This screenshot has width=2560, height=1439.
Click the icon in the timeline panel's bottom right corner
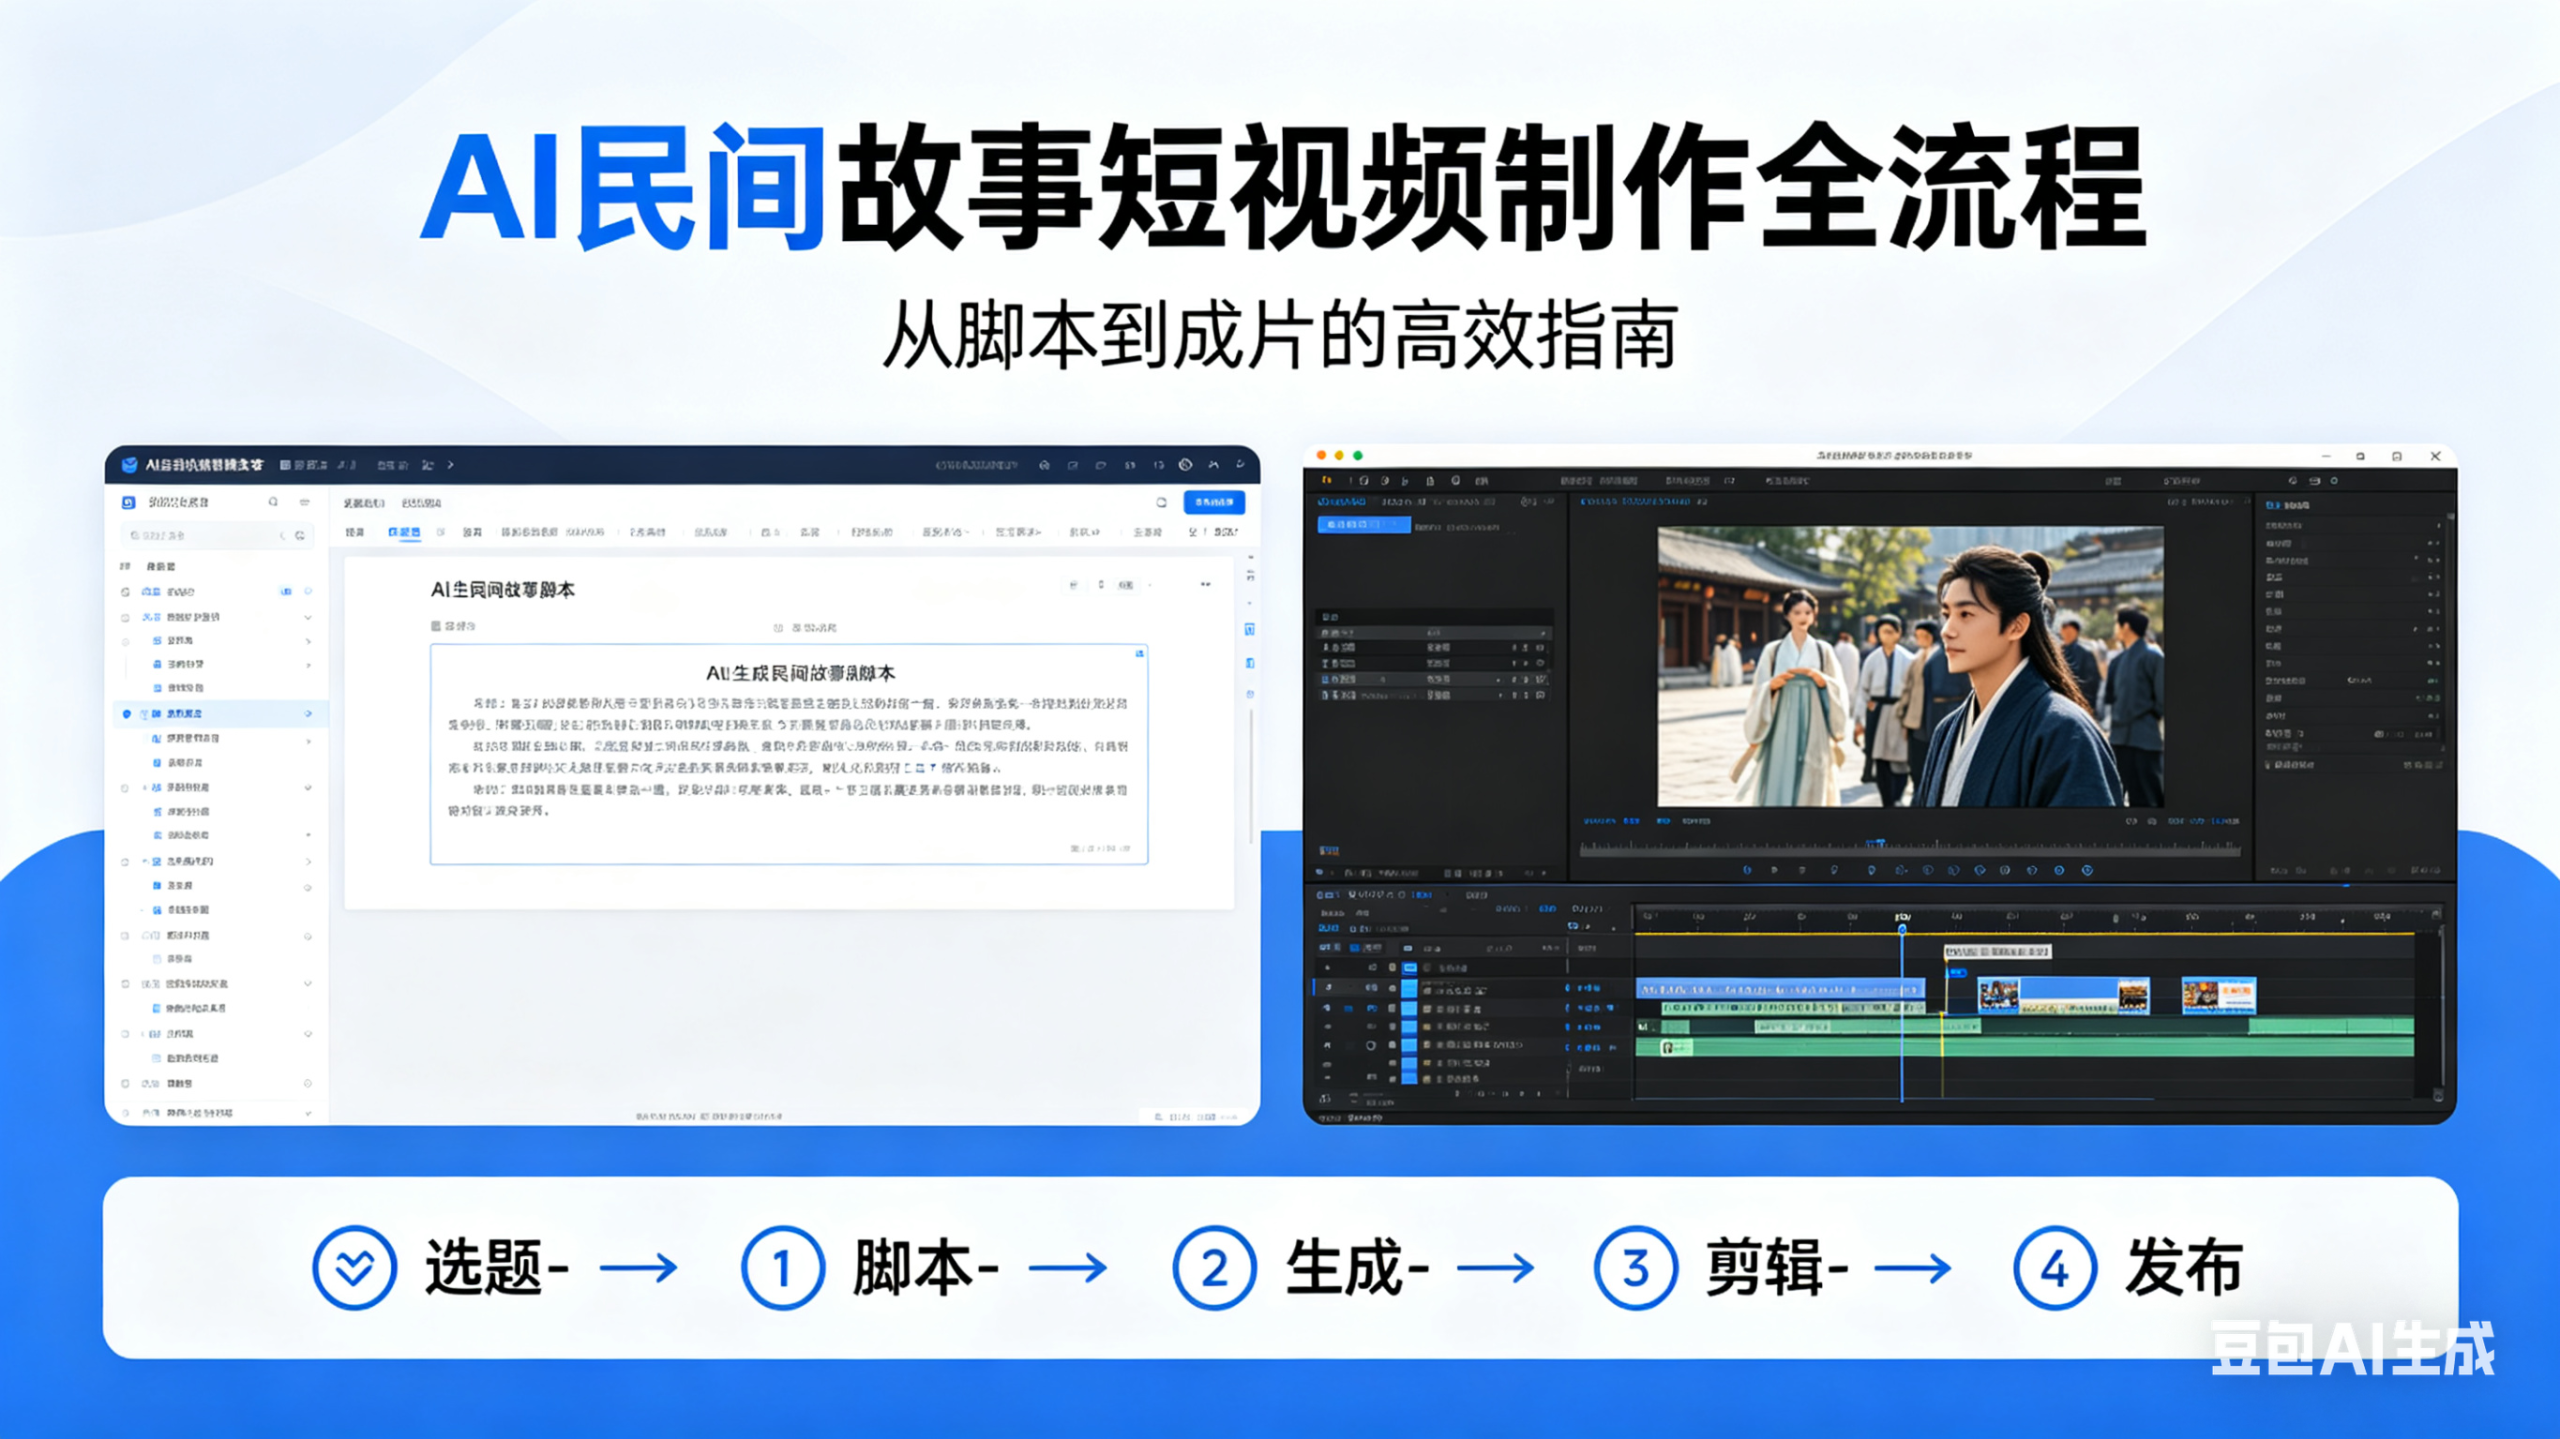(x=2438, y=1095)
